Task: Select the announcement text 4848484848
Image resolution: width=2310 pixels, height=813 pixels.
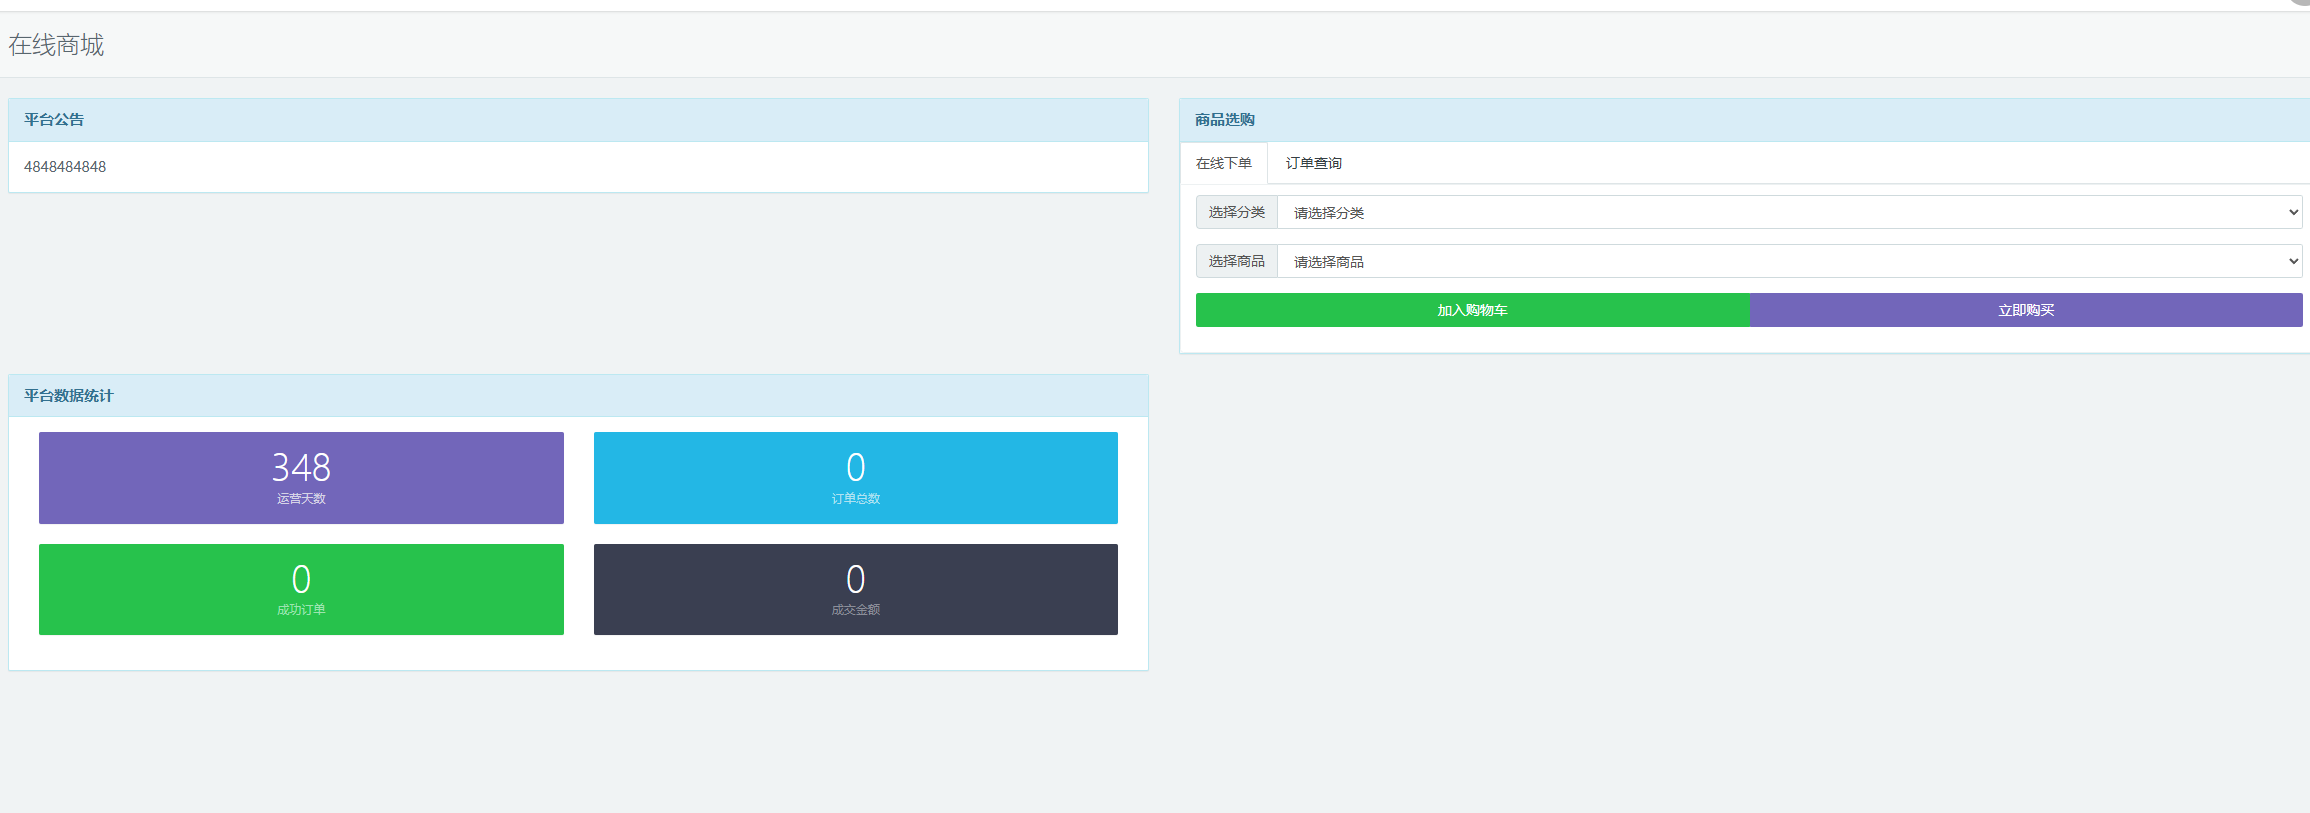Action: (x=65, y=167)
